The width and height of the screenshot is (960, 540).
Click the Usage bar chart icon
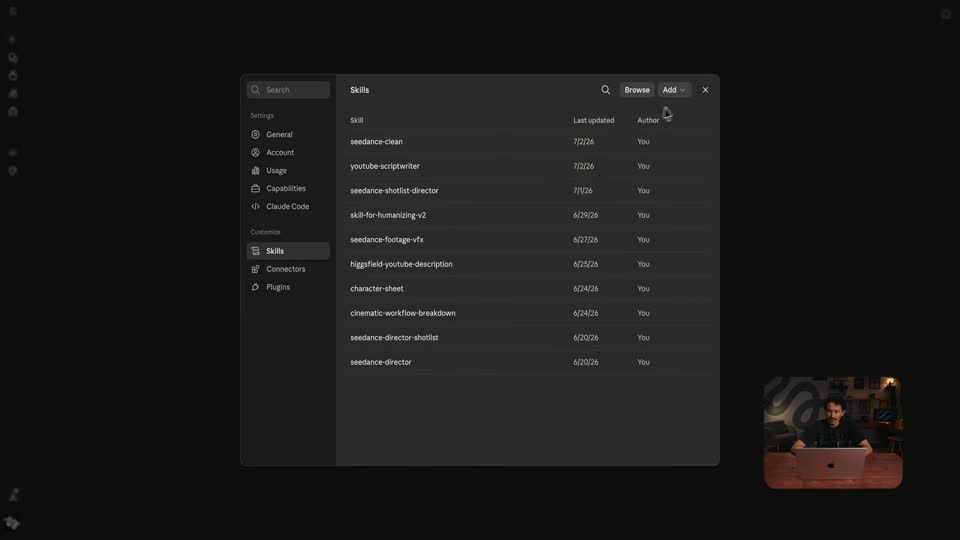[255, 171]
